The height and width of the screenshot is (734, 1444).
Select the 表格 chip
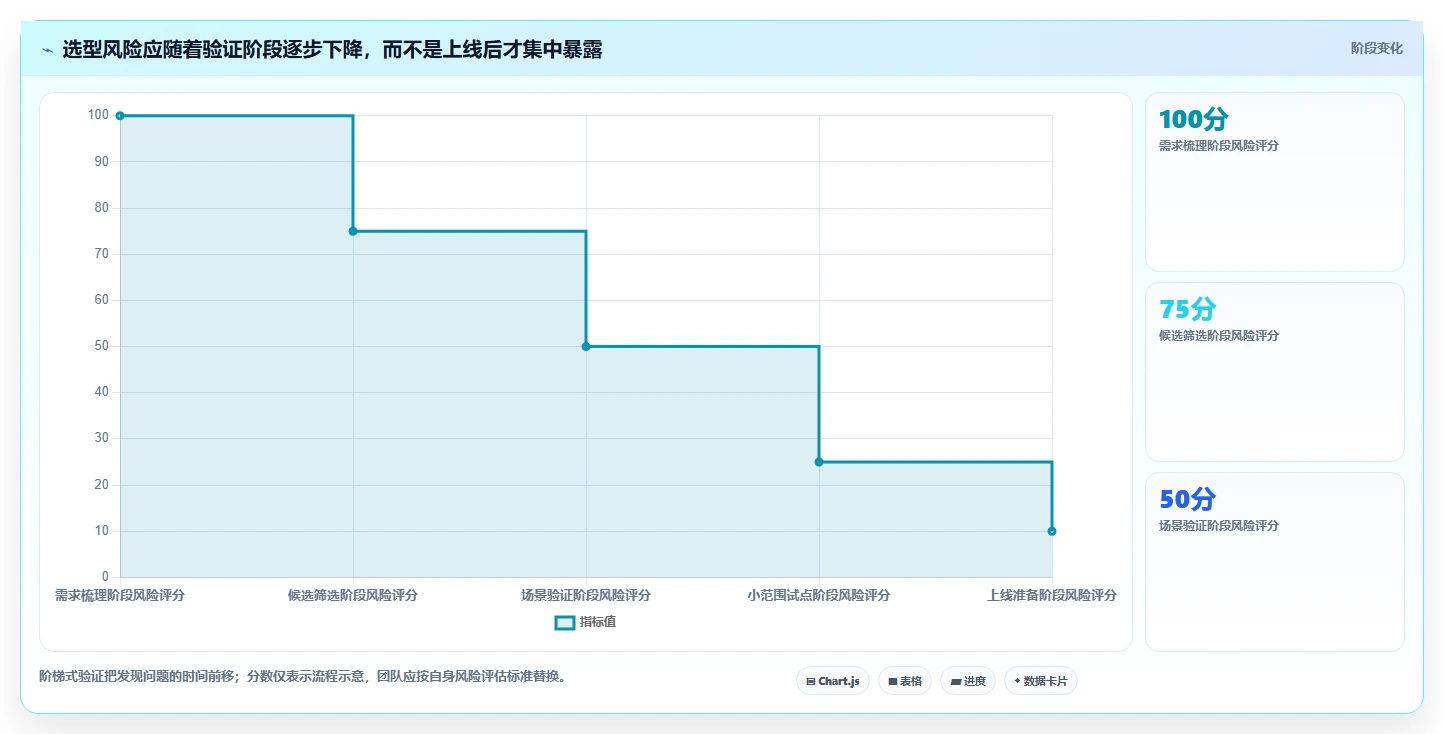[905, 681]
